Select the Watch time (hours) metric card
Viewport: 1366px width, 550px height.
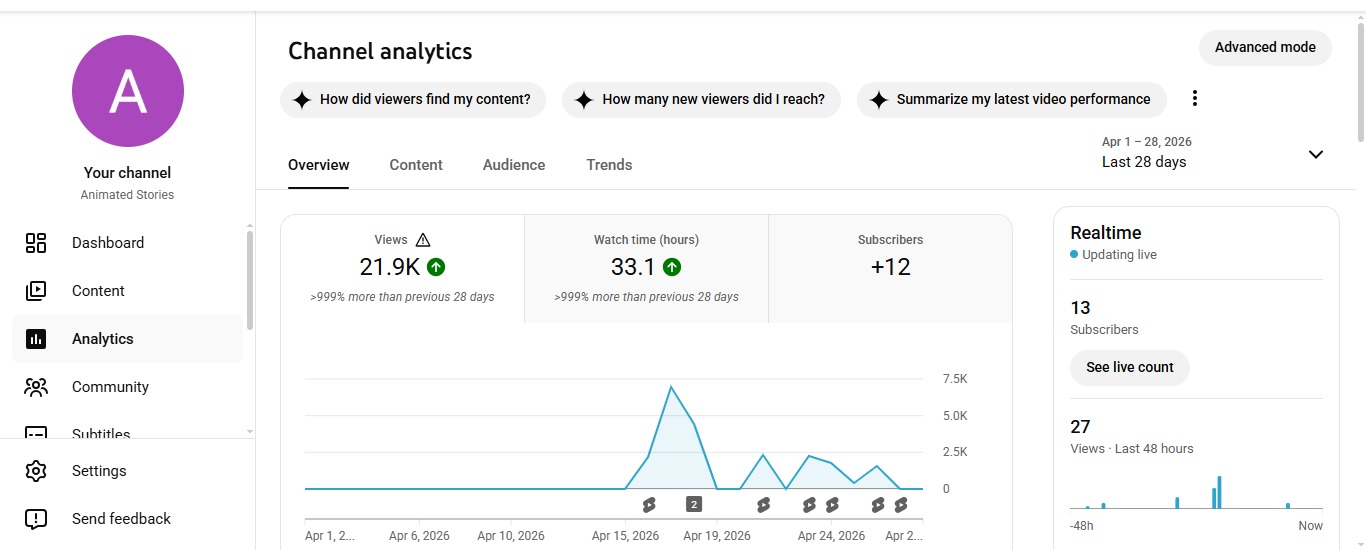(x=646, y=268)
